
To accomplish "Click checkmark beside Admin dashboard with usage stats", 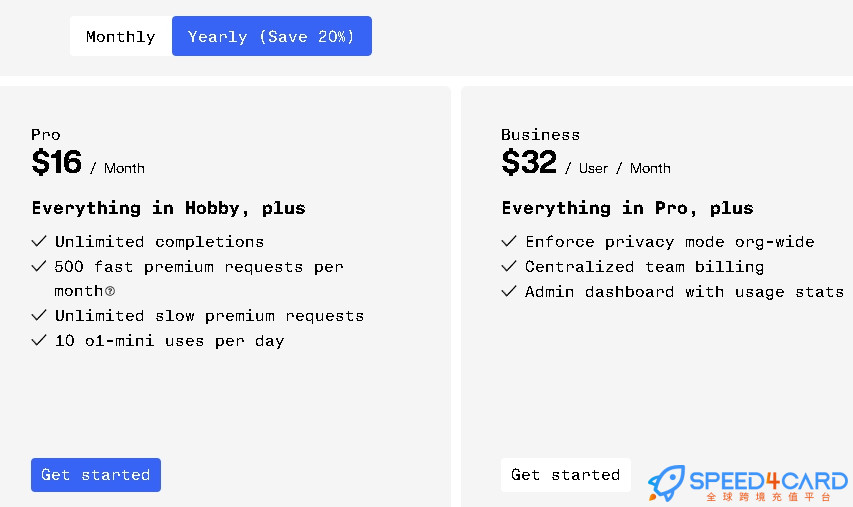I will coord(509,291).
